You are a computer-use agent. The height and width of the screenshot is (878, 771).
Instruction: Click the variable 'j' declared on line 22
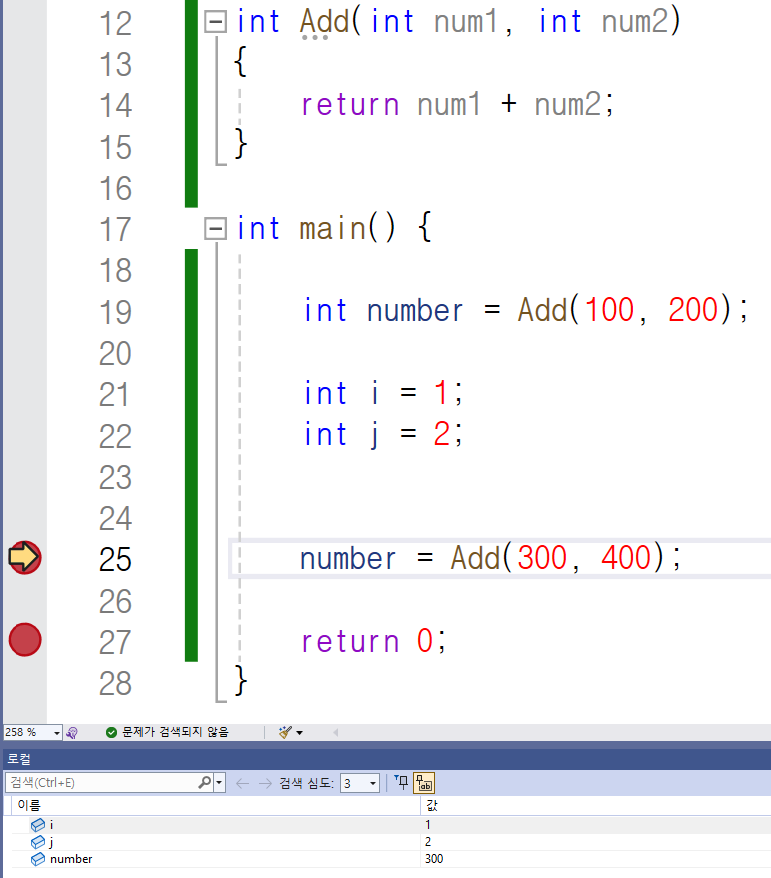tap(375, 436)
